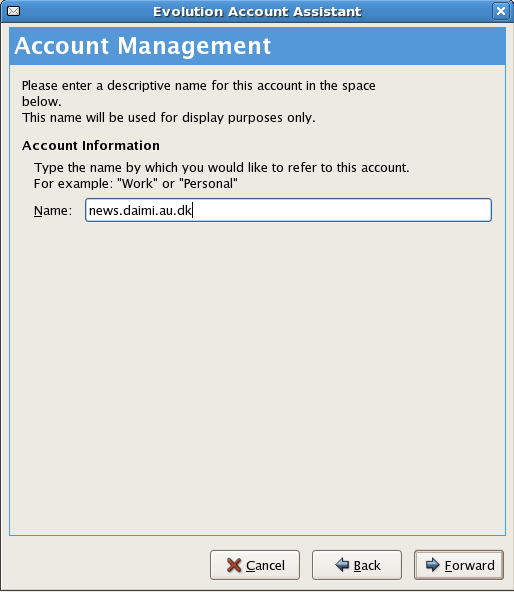
Task: Click the right arrow icon on Forward
Action: [433, 565]
